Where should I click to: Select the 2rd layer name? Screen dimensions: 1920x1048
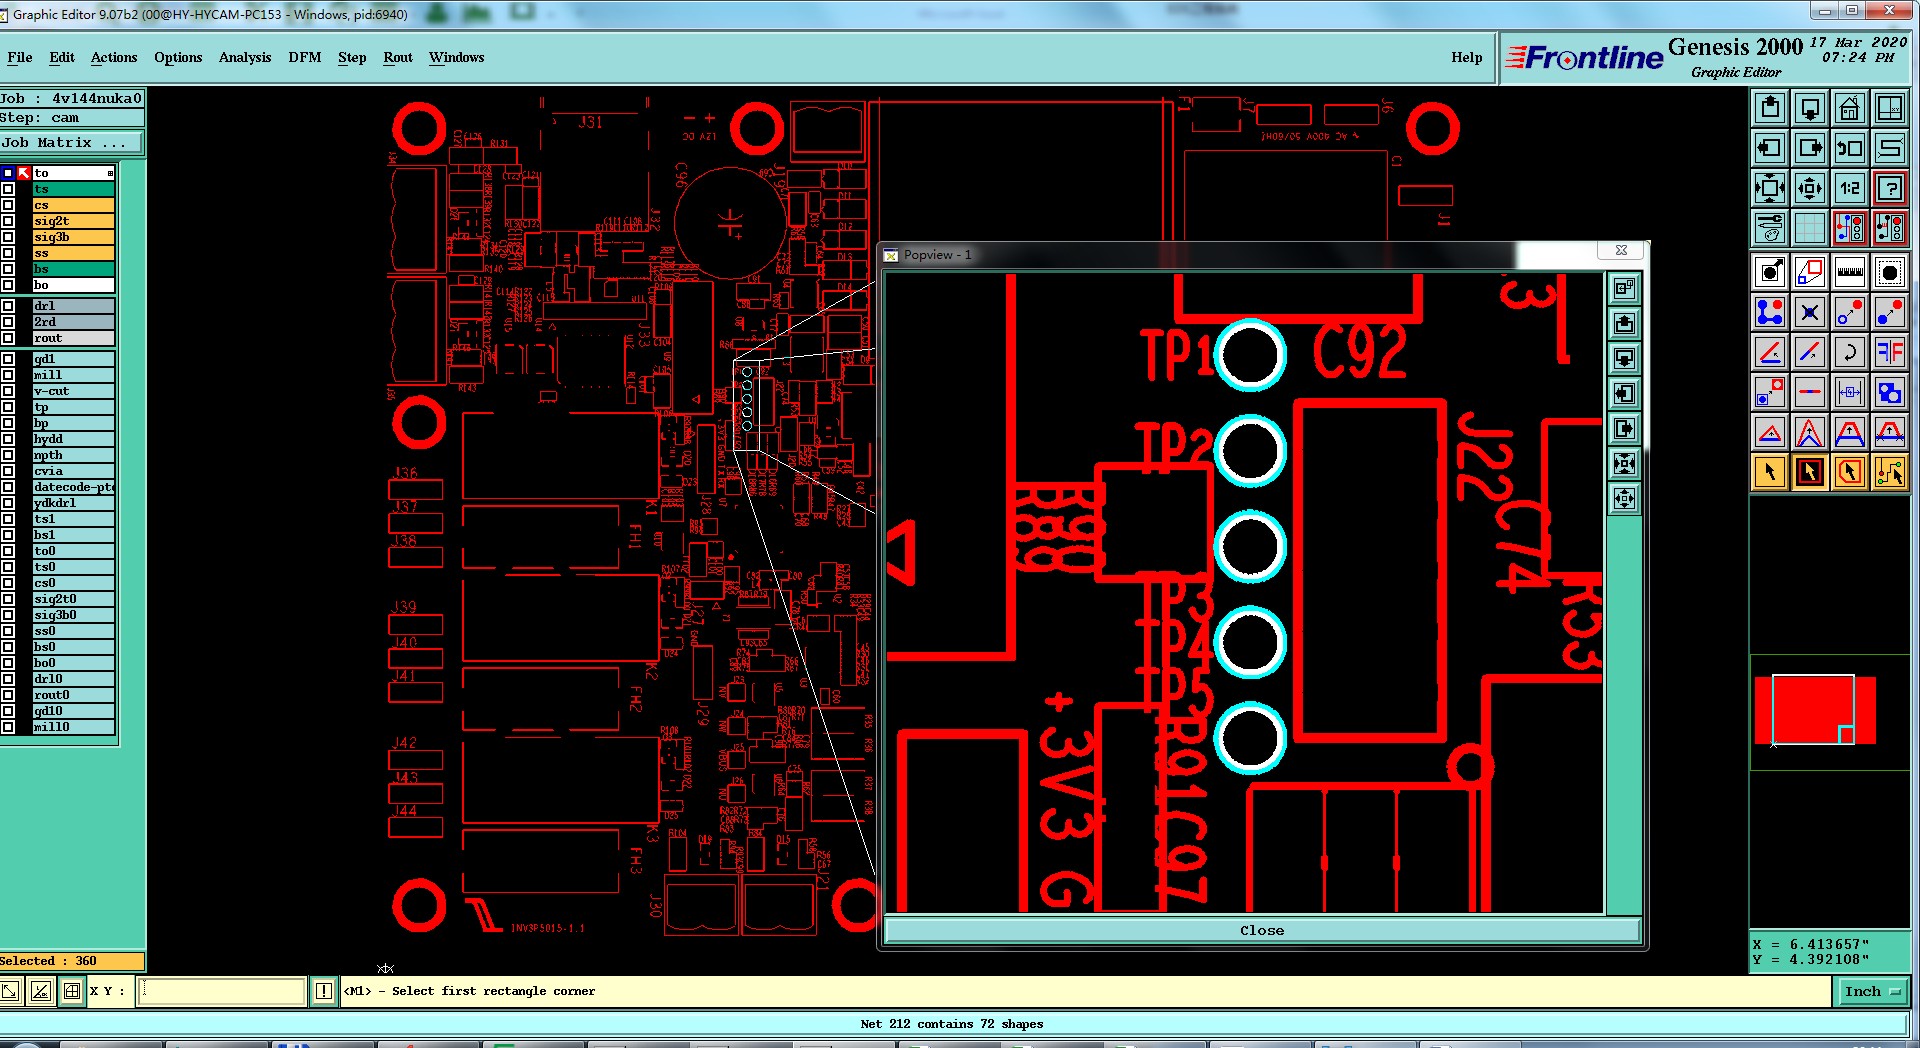[73, 322]
